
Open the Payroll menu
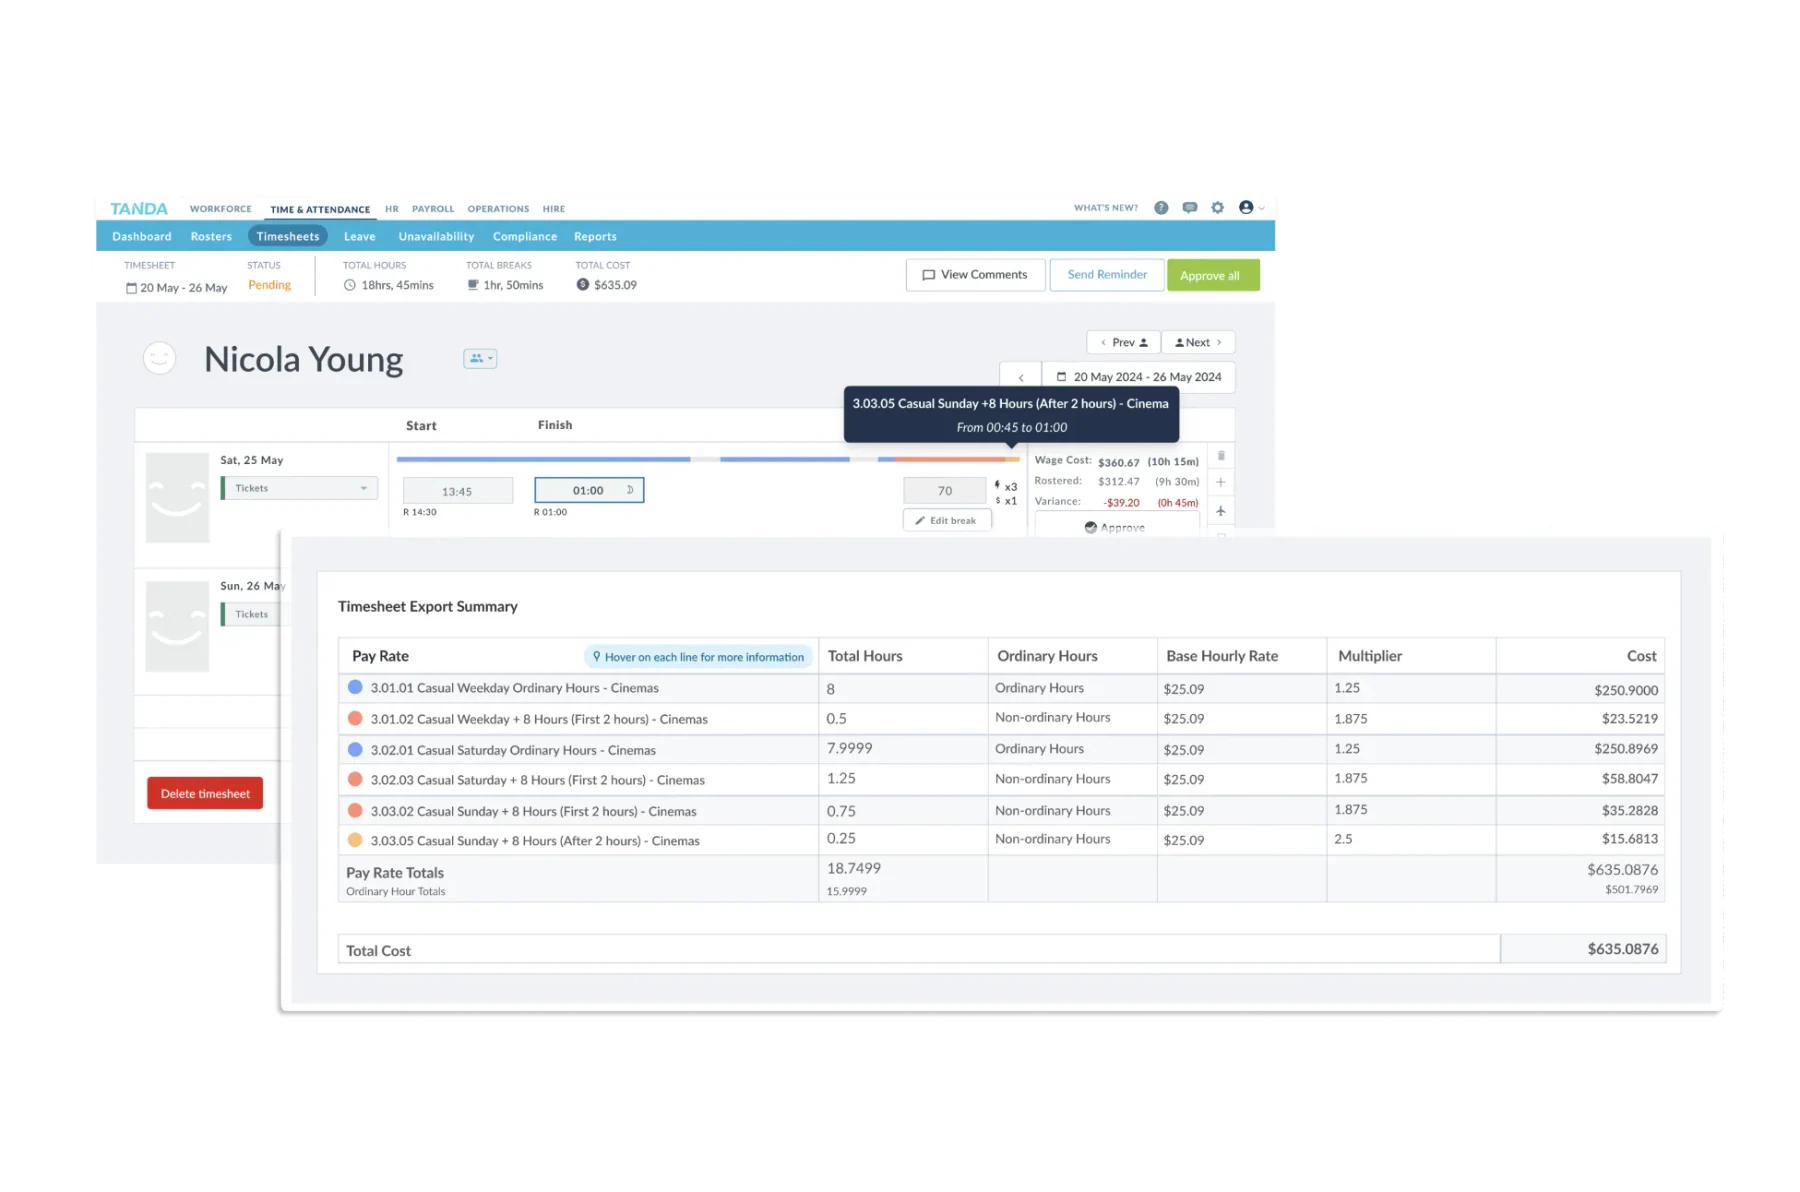433,209
